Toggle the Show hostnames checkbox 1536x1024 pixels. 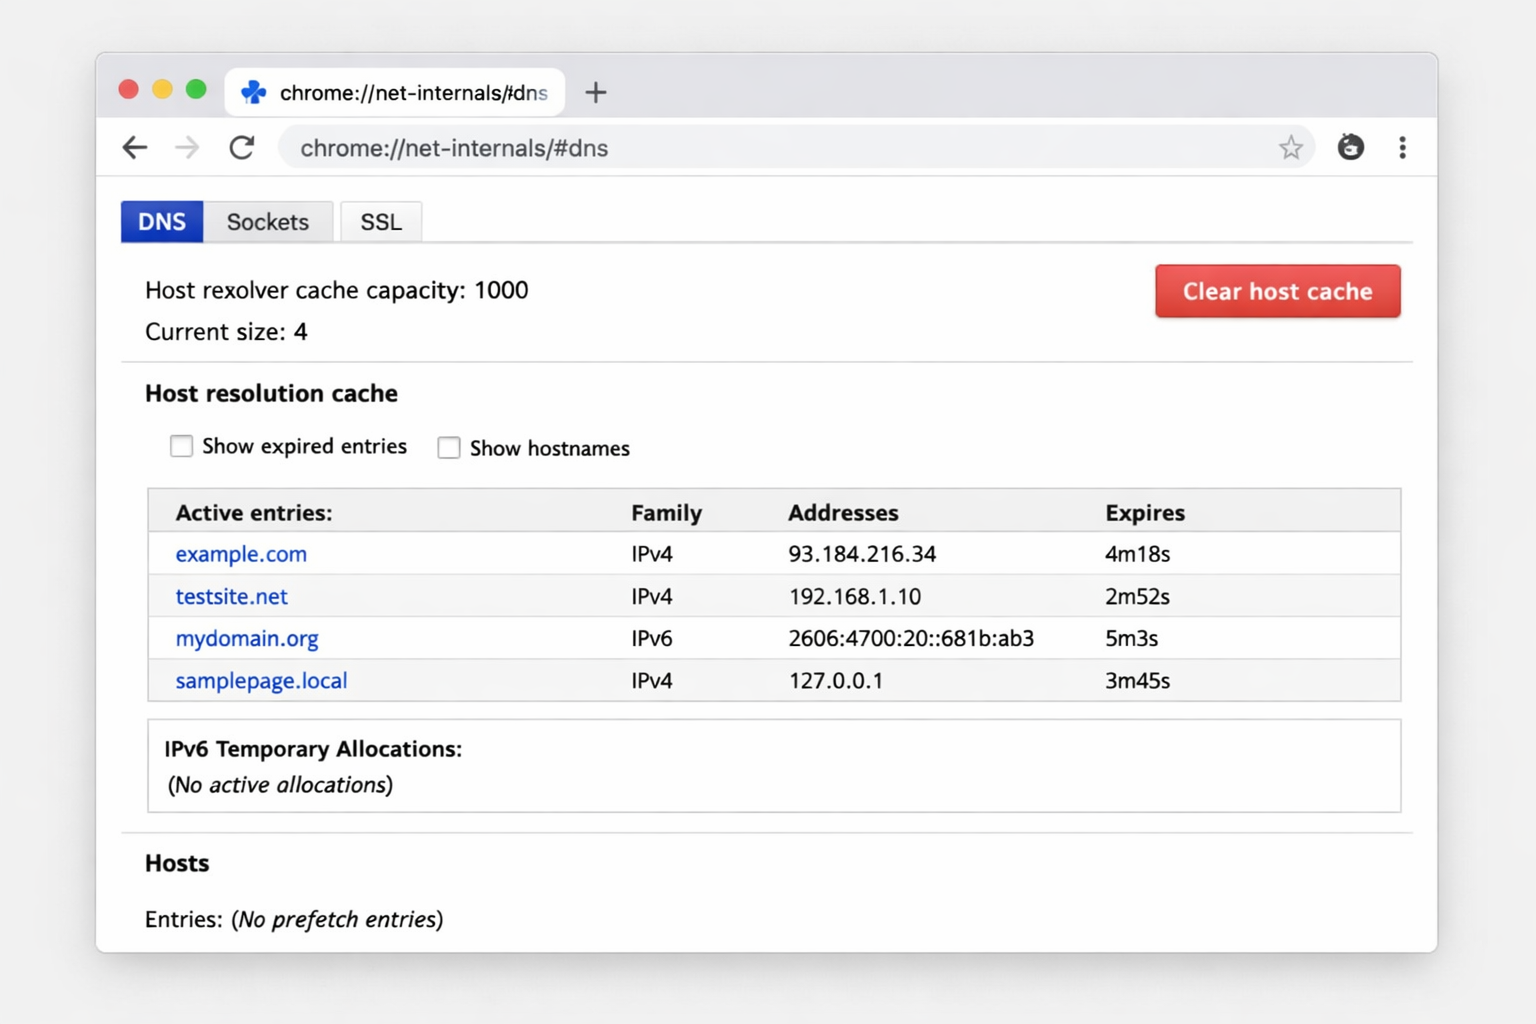(449, 448)
